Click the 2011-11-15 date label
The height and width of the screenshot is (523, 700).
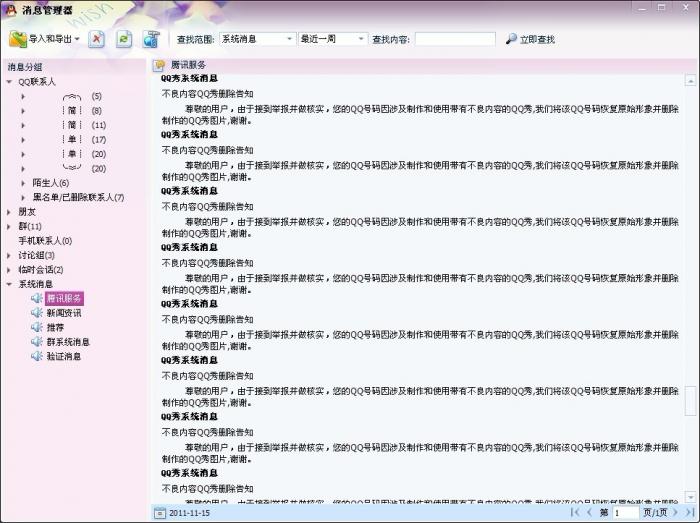[189, 513]
